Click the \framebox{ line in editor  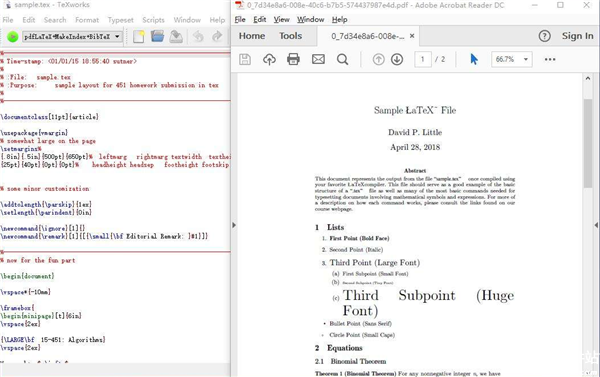click(x=17, y=308)
